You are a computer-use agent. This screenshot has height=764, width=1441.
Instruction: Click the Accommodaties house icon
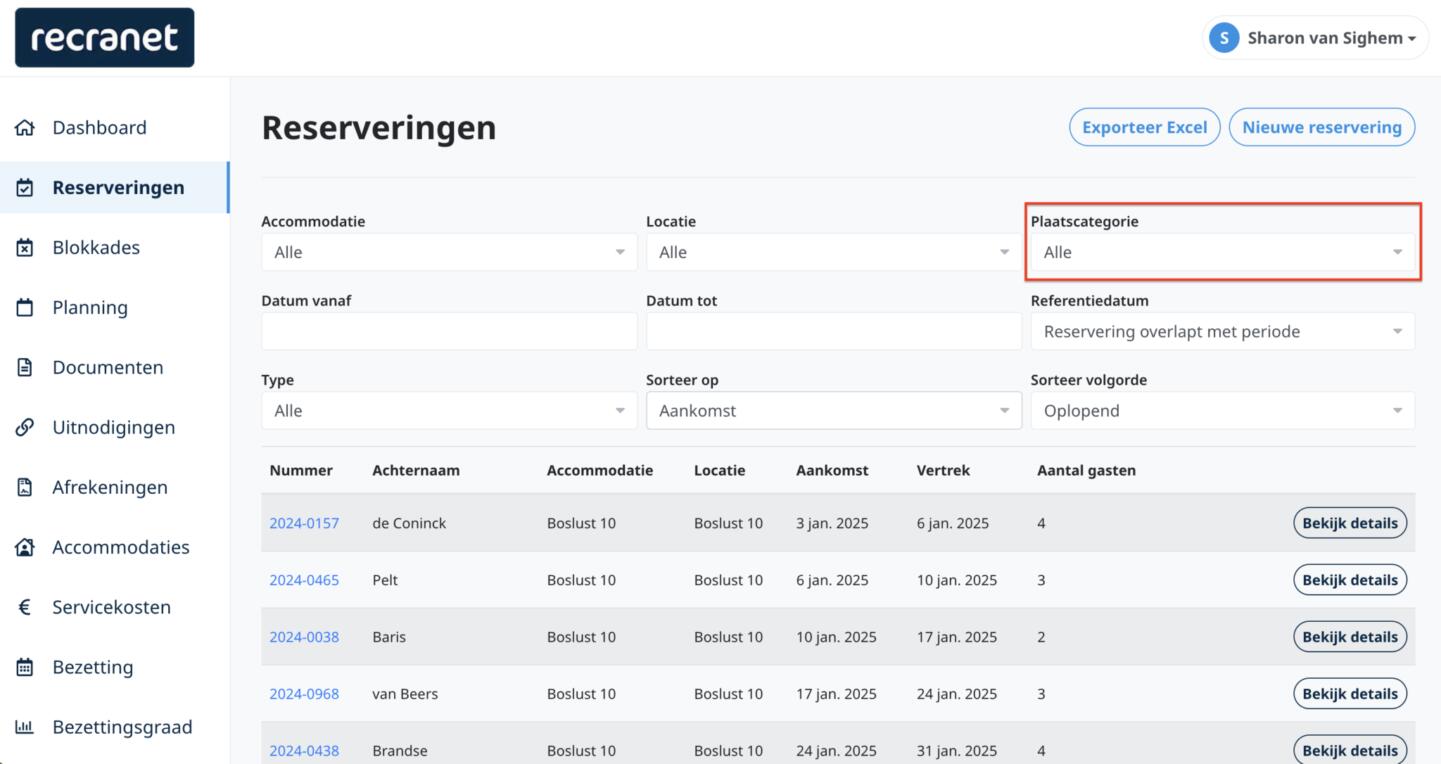[26, 548]
